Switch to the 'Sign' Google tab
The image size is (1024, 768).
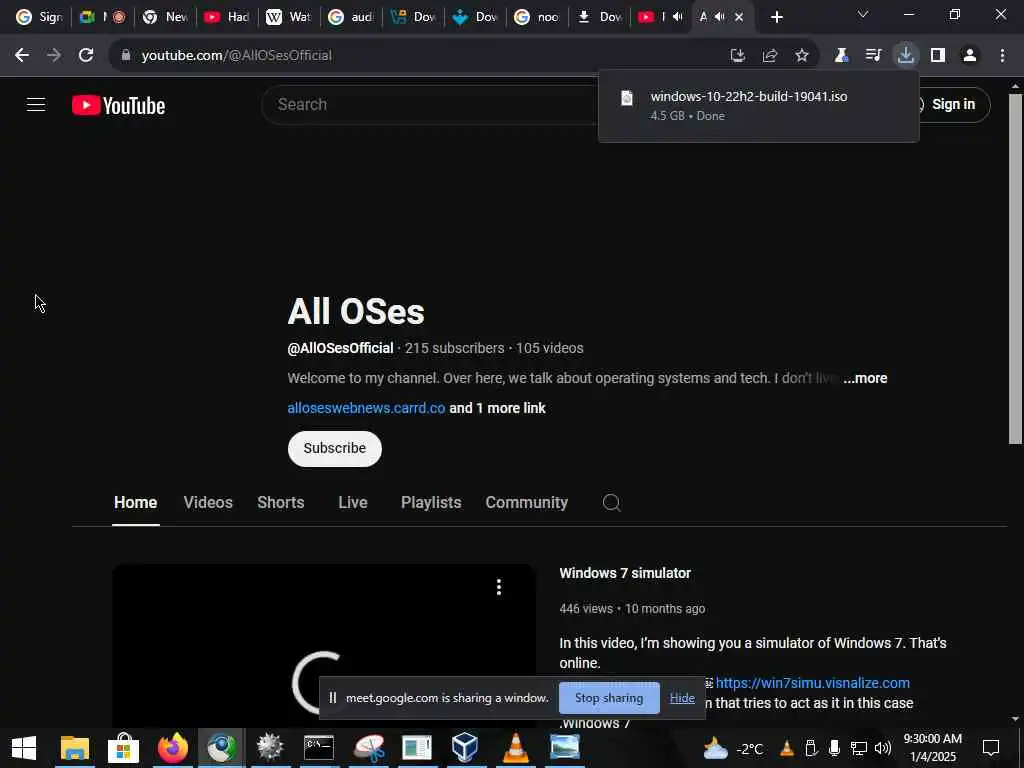pos(38,17)
